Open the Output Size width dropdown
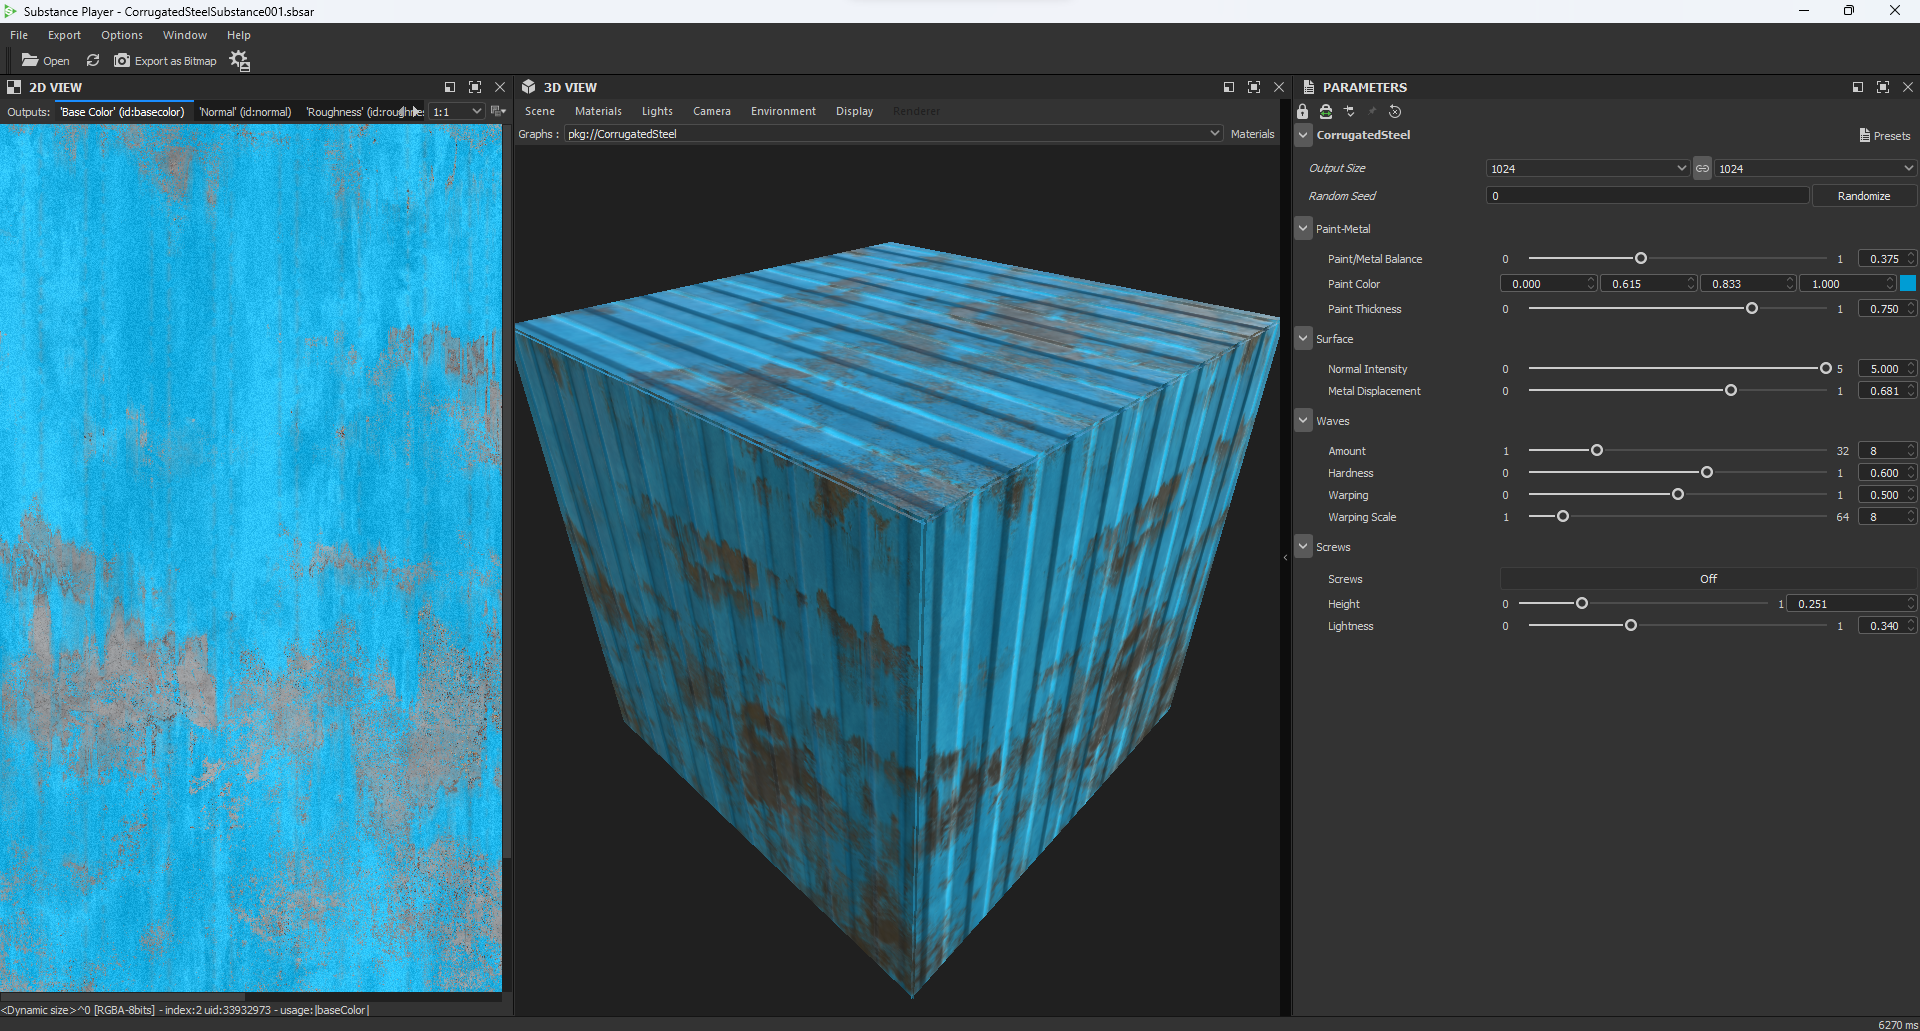 pos(1588,168)
